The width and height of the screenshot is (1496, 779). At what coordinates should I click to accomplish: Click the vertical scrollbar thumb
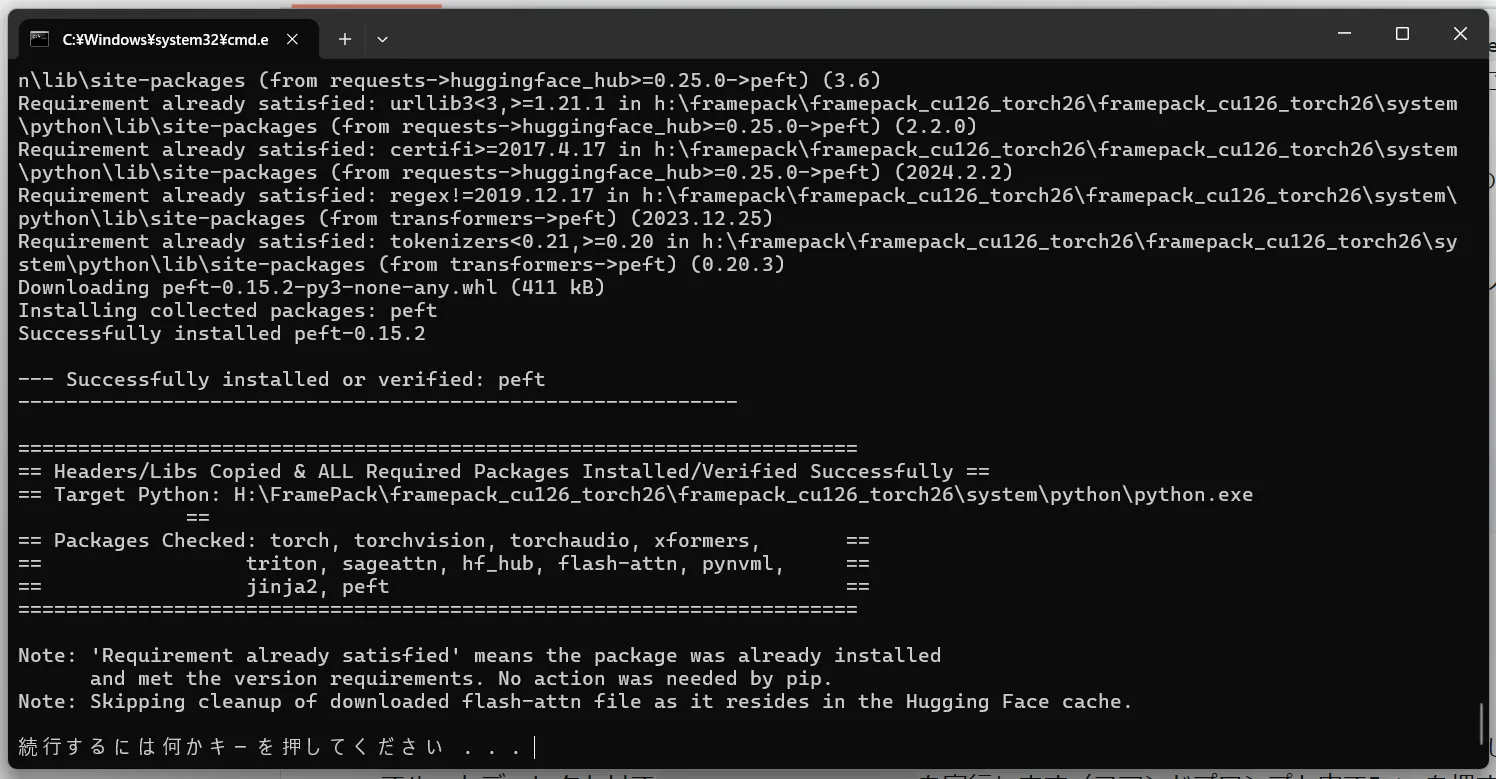click(x=1482, y=724)
